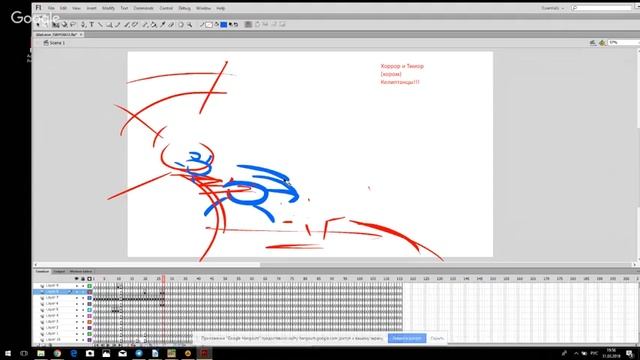
Task: Open the Edit menu
Action: click(63, 8)
